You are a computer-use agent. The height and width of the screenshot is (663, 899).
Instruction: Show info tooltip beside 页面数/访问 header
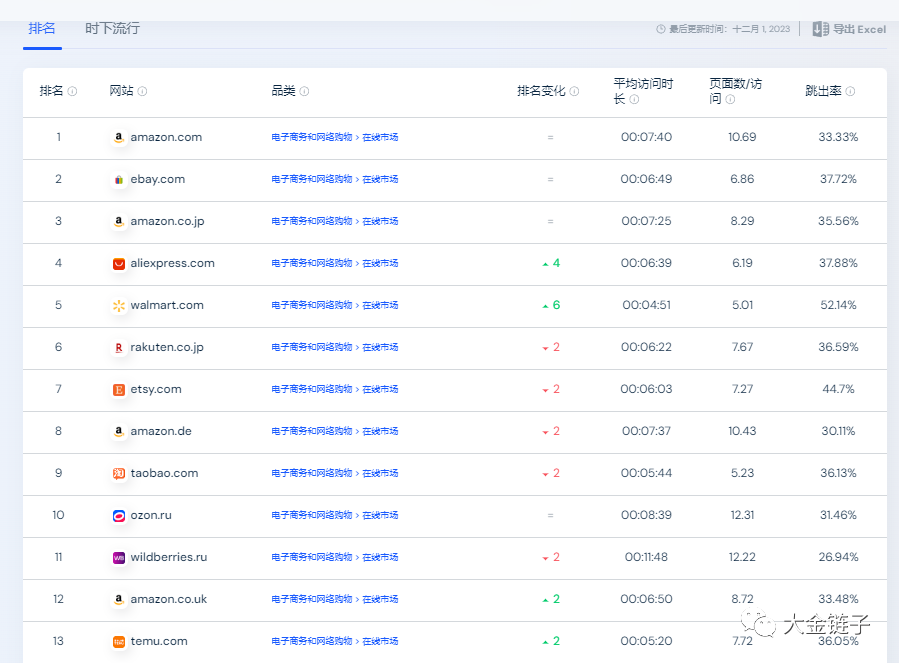point(730,99)
